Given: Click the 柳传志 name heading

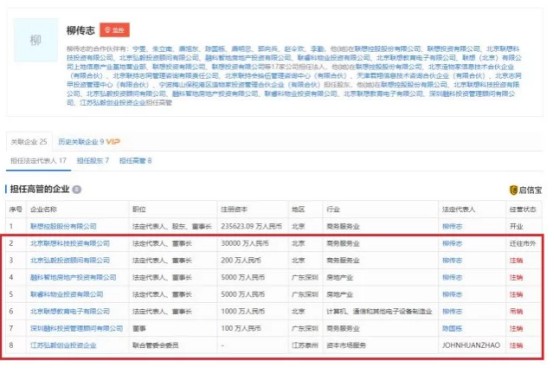Looking at the screenshot, I should click(x=81, y=30).
